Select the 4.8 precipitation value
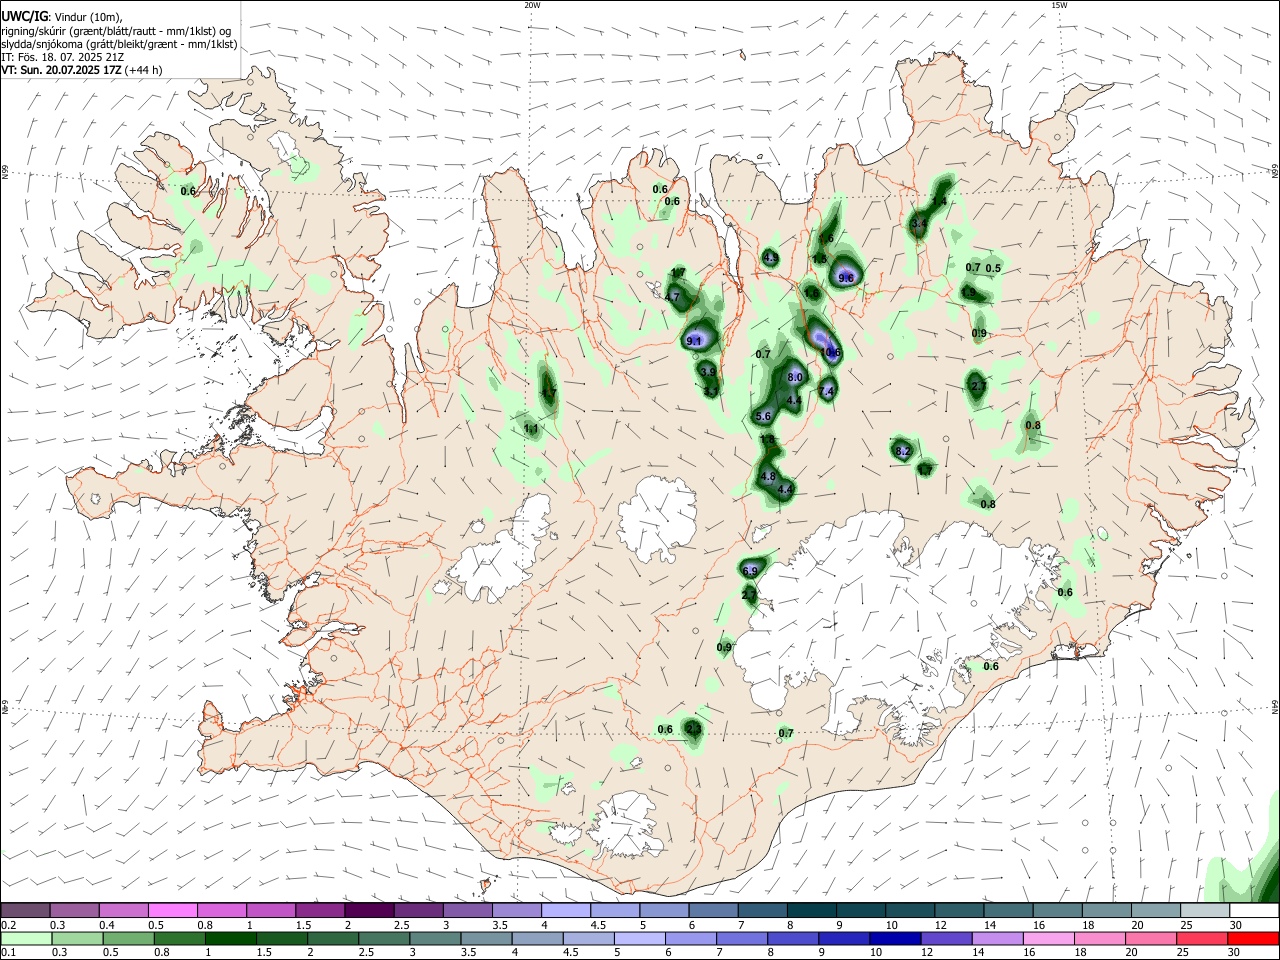Viewport: 1280px width, 960px height. coord(768,477)
